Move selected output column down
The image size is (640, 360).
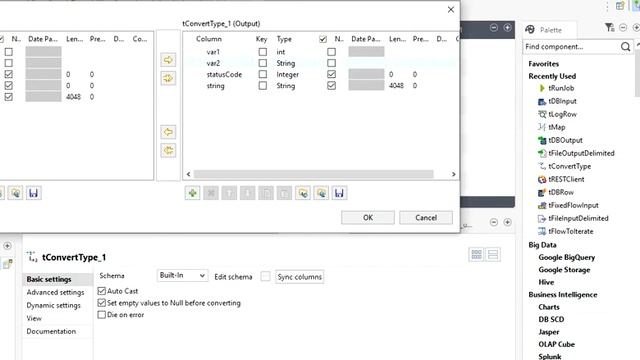(x=247, y=193)
